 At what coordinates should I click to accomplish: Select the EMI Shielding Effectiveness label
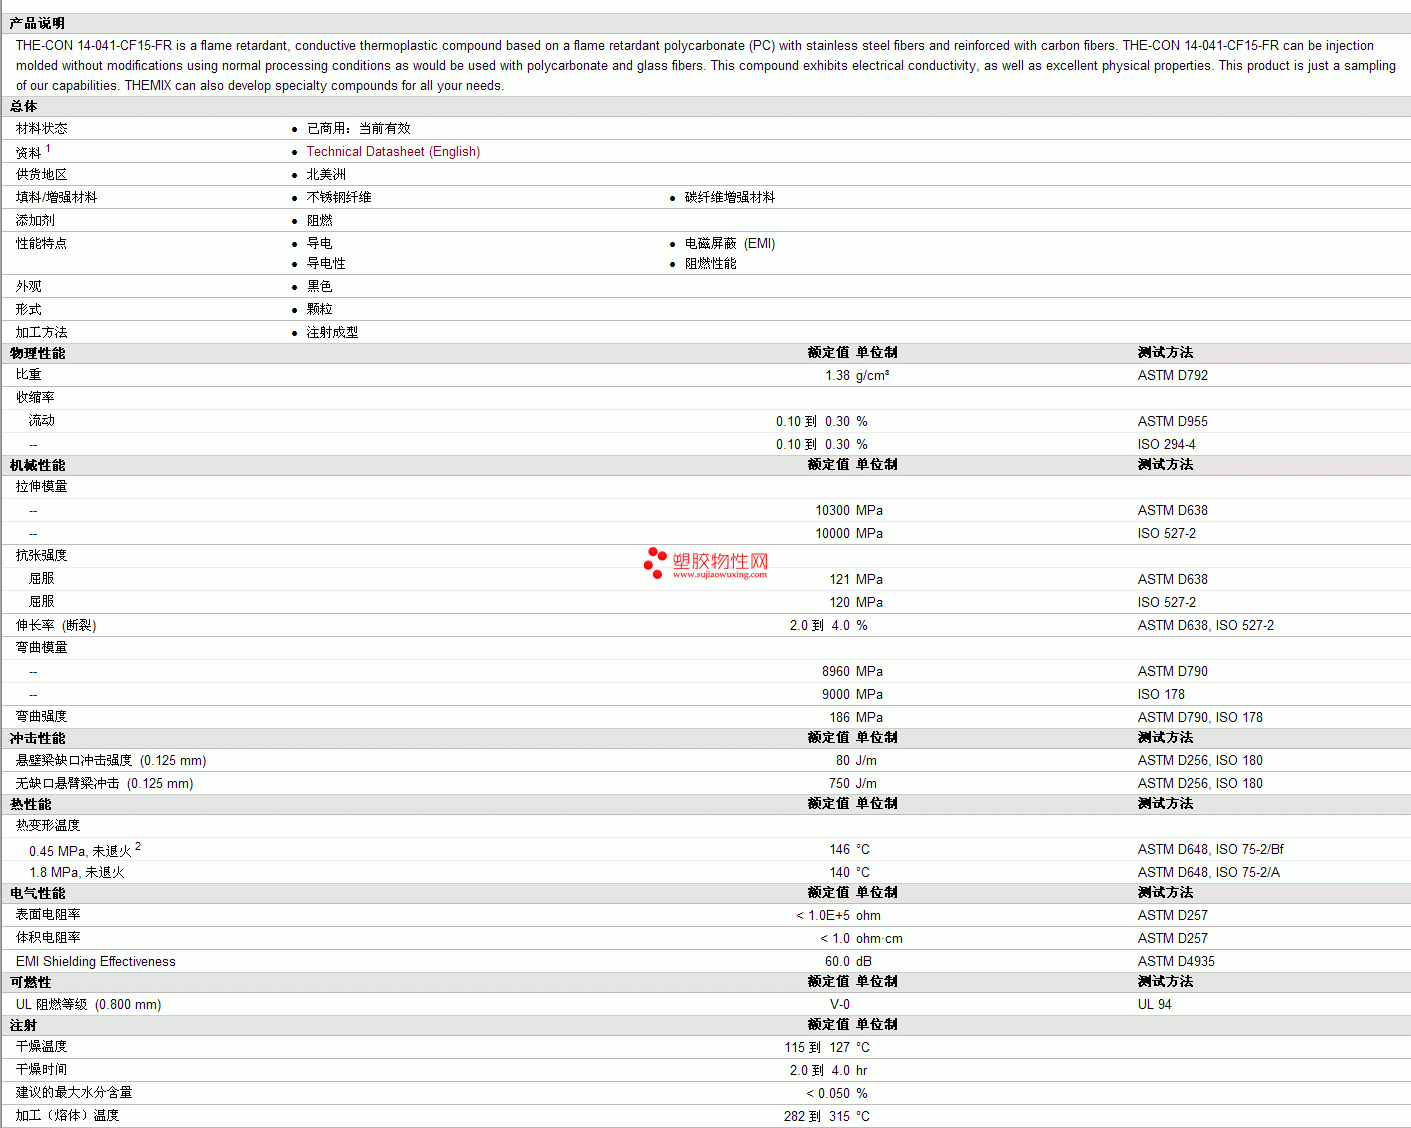[x=96, y=962]
